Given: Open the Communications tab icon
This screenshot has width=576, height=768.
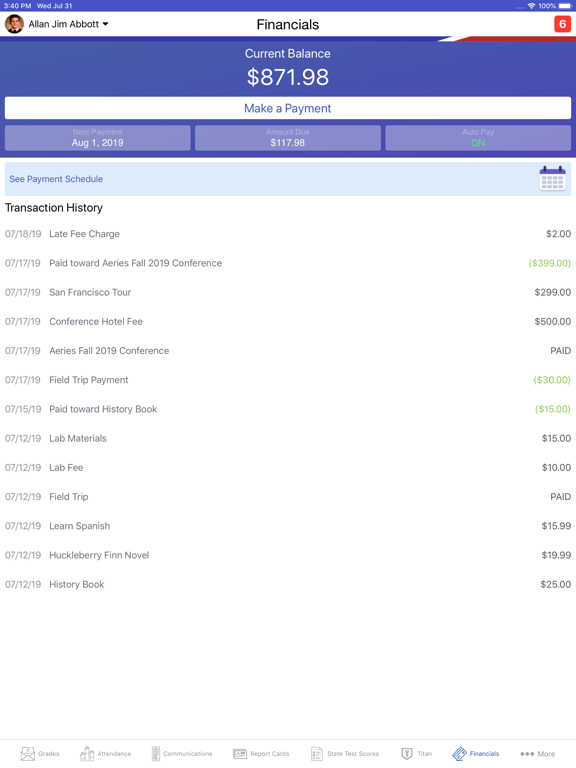Looking at the screenshot, I should point(156,753).
